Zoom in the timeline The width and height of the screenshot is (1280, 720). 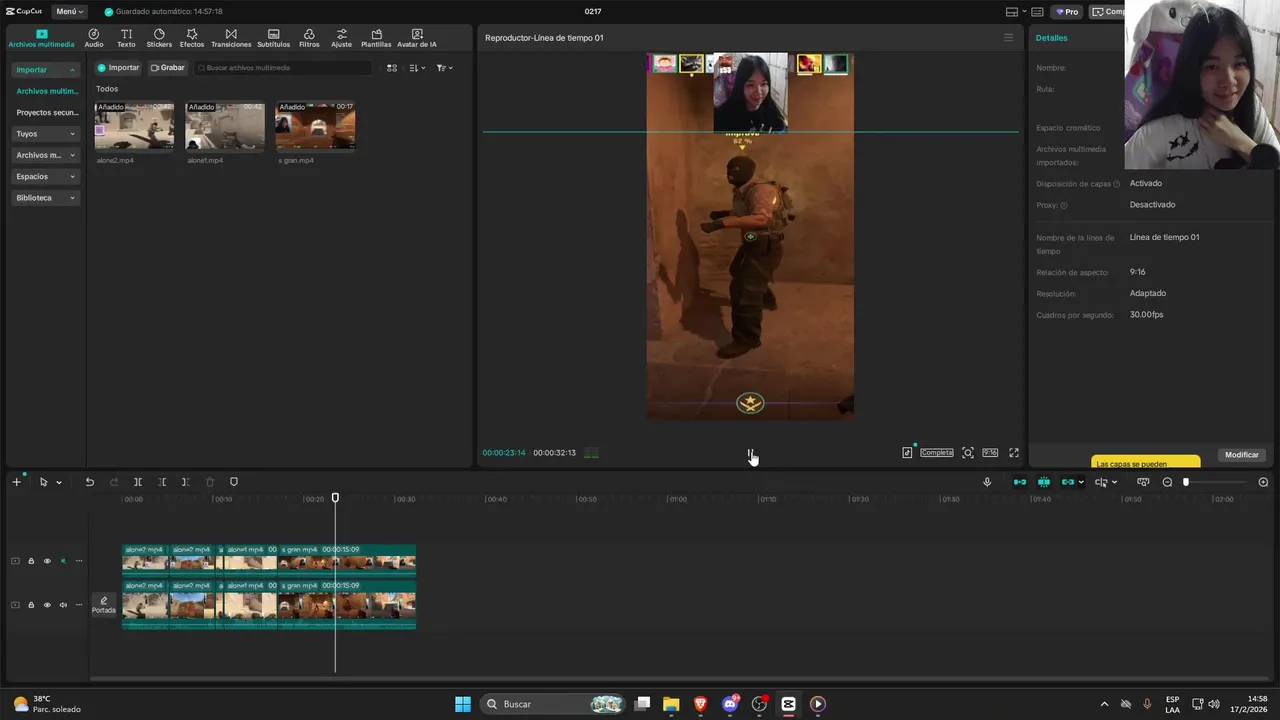1263,482
